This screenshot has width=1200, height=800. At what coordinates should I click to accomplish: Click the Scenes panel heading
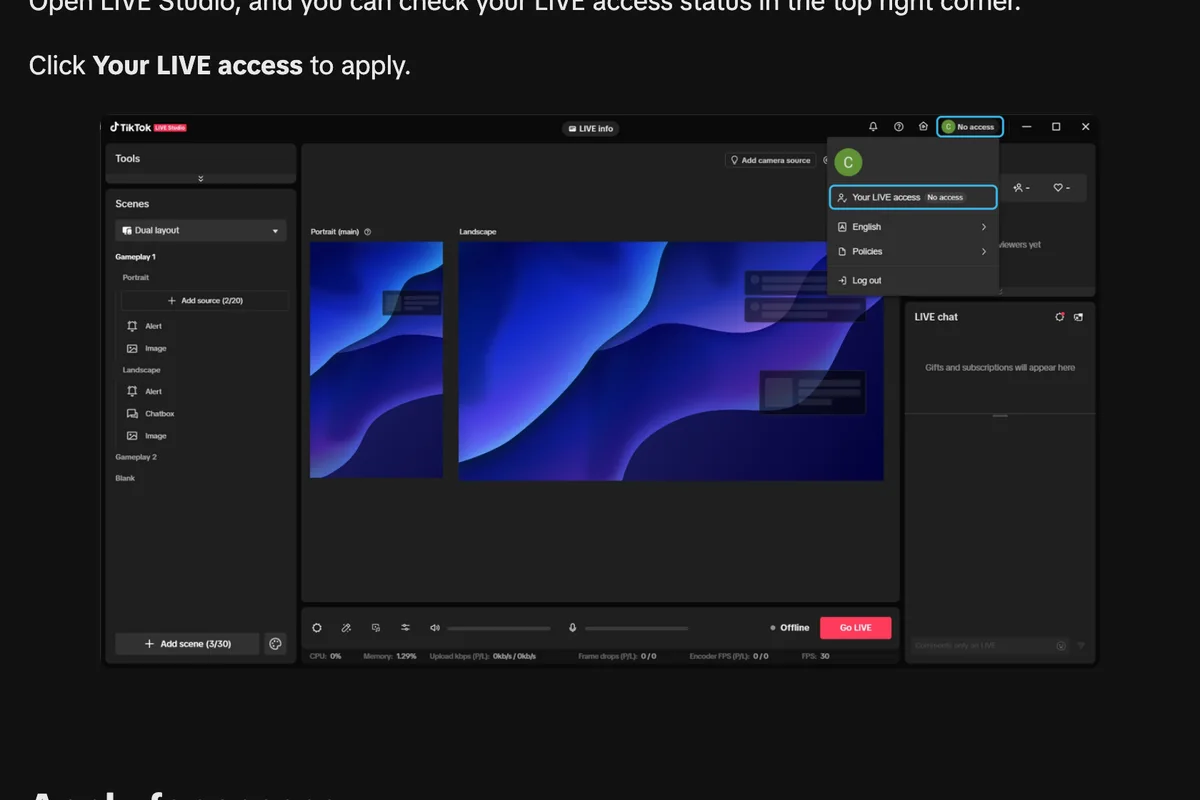pyautogui.click(x=132, y=204)
